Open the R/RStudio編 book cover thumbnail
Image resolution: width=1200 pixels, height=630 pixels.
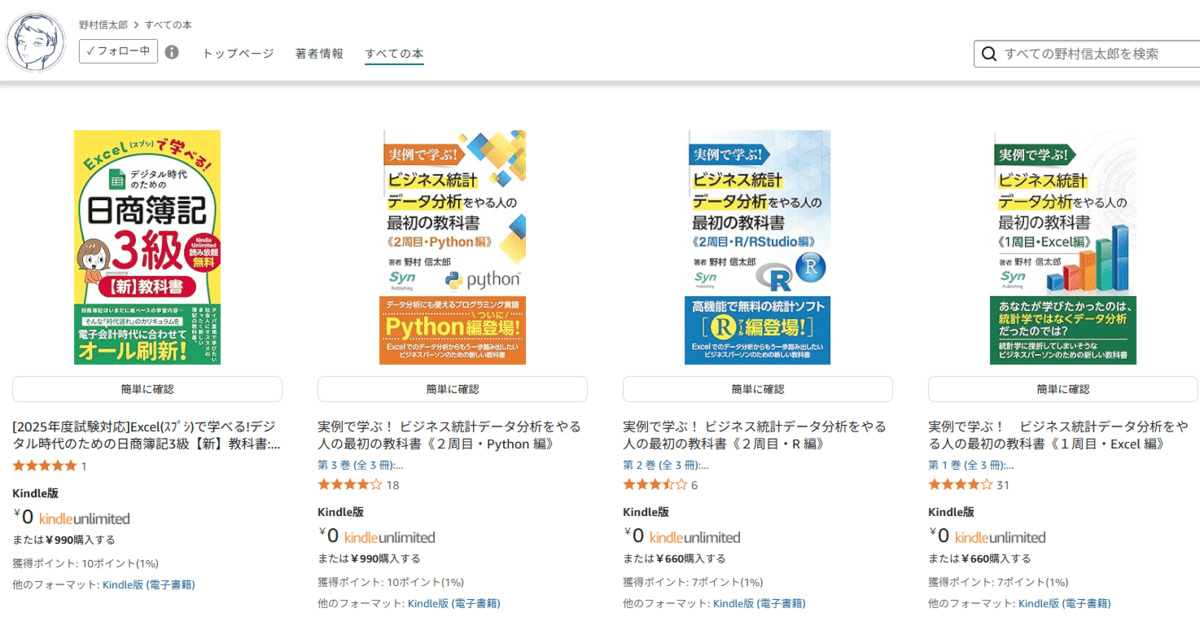coord(757,247)
